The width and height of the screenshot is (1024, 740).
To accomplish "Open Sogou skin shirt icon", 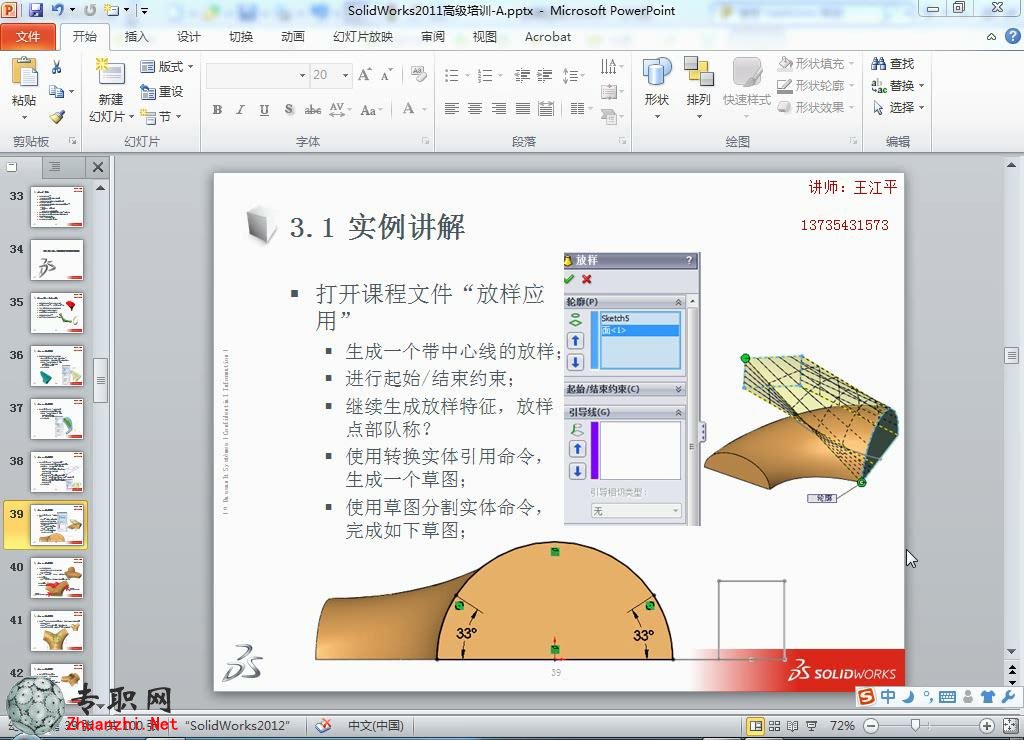I will coord(987,697).
